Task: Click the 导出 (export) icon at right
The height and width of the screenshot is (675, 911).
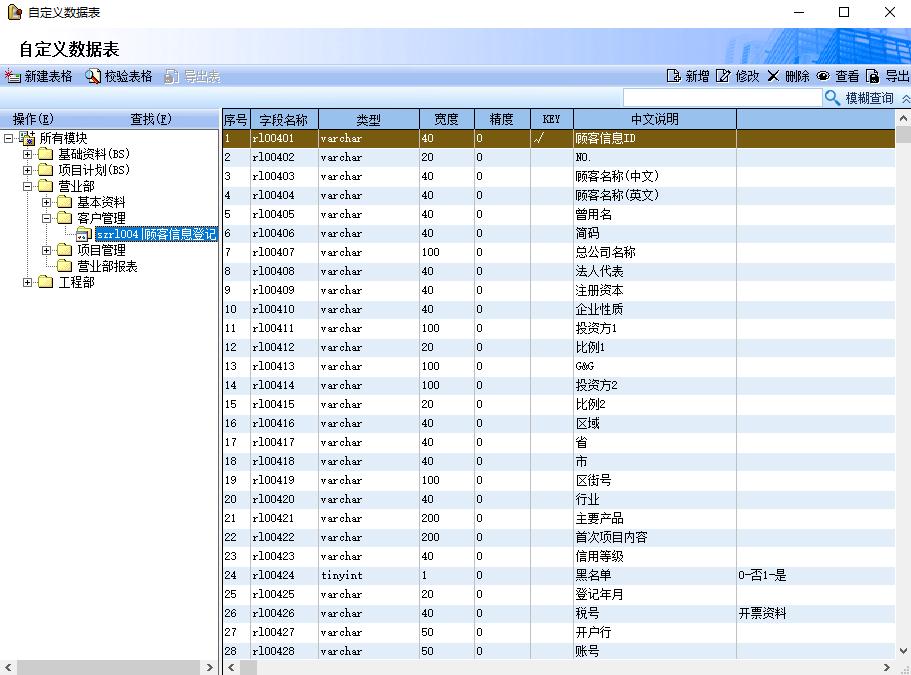Action: point(873,76)
